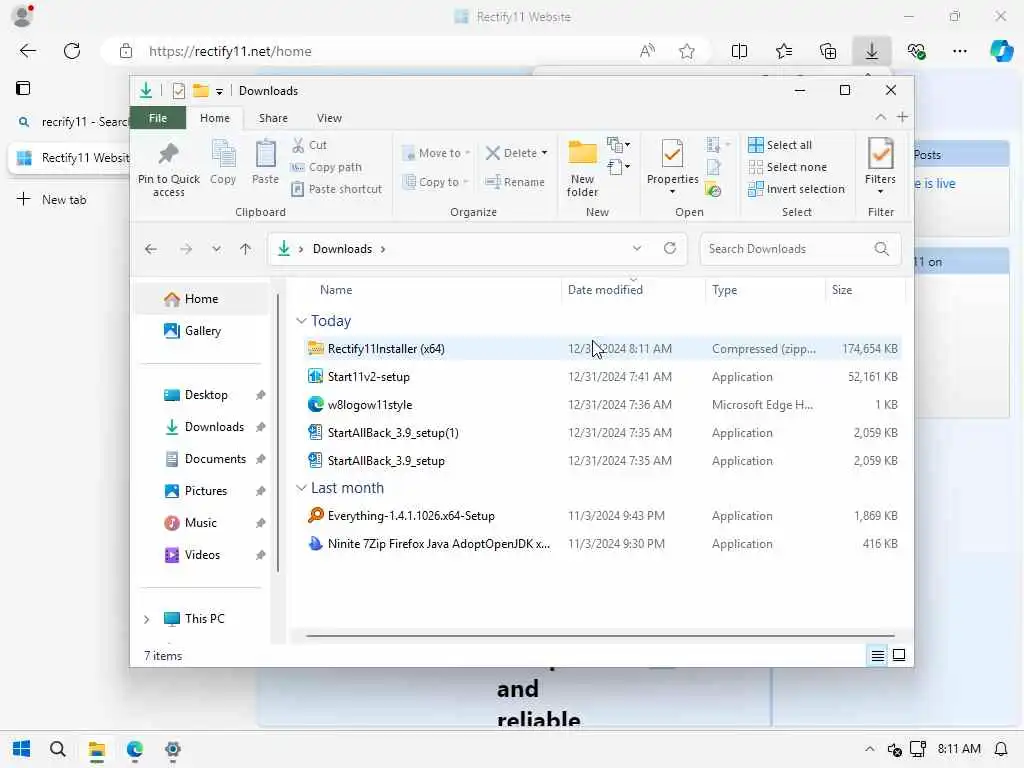Open recent locations dropdown arrow
Viewport: 1024px width, 768px height.
[x=216, y=249]
